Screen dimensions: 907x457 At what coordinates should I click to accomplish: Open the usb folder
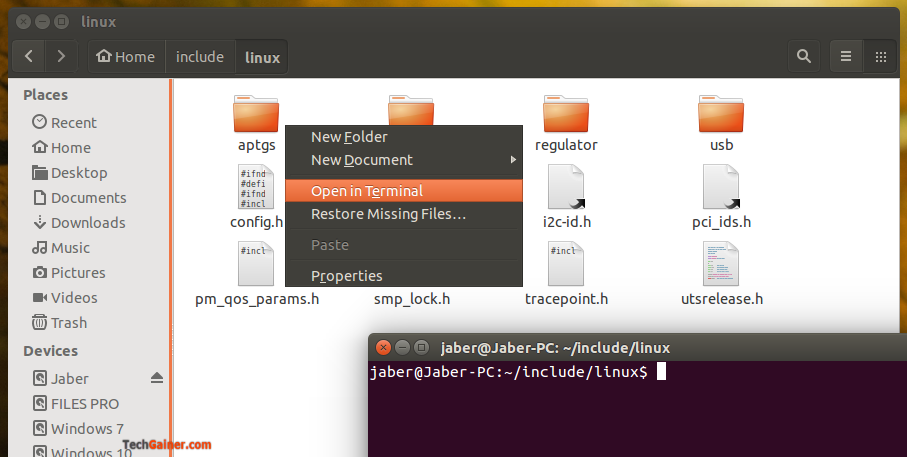coord(721,116)
